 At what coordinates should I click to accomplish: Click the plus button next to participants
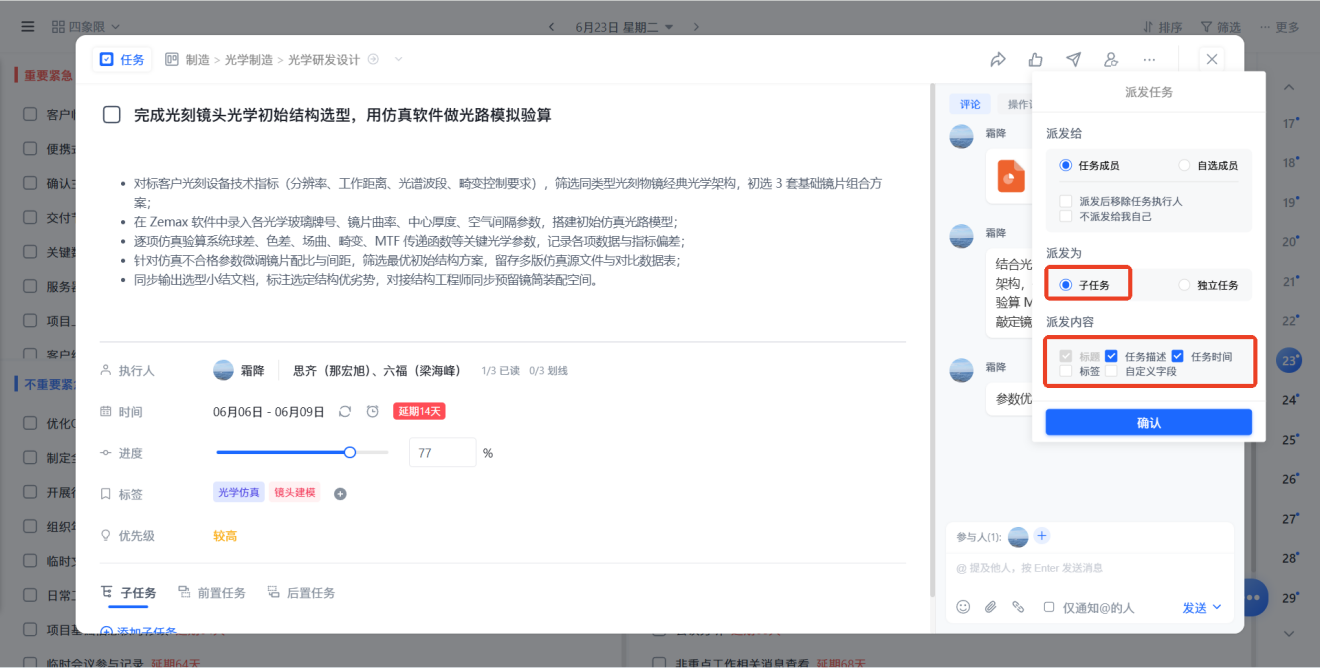pos(1042,536)
